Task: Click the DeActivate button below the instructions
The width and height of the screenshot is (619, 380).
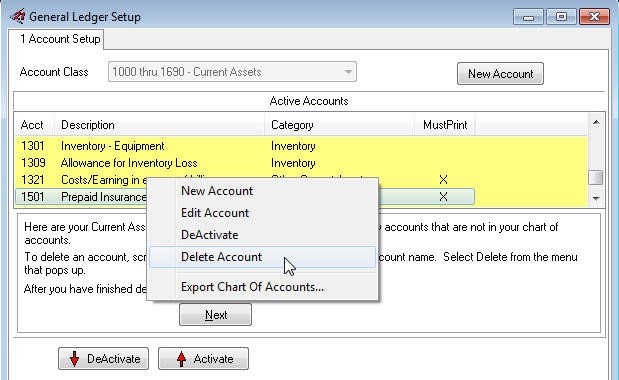Action: 103,359
